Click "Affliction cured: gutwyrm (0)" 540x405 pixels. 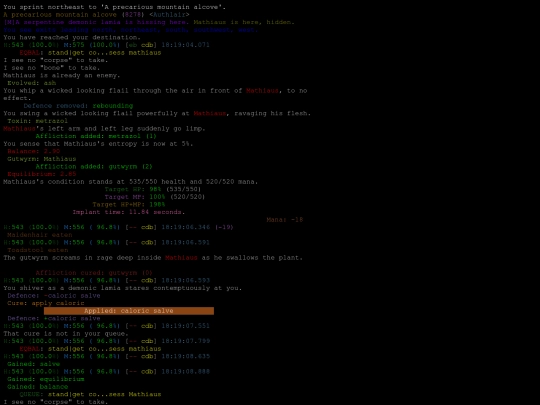94,272
